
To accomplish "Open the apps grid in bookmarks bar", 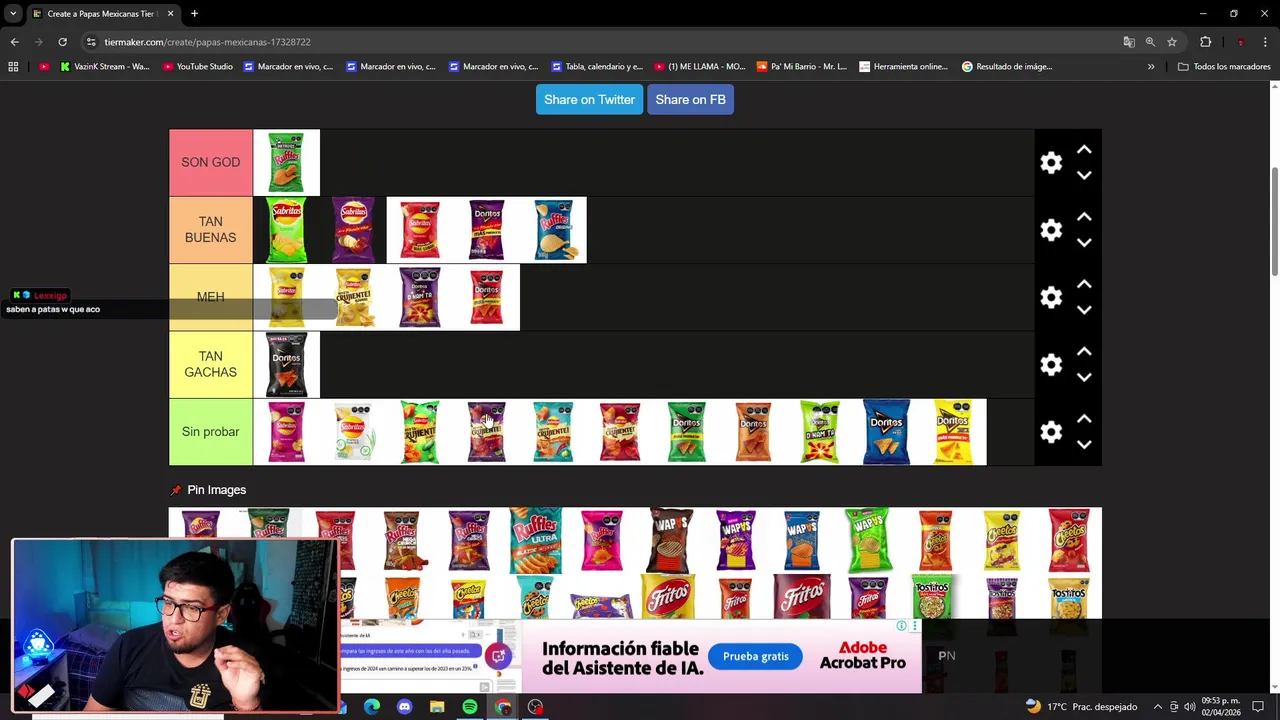I will (13, 67).
